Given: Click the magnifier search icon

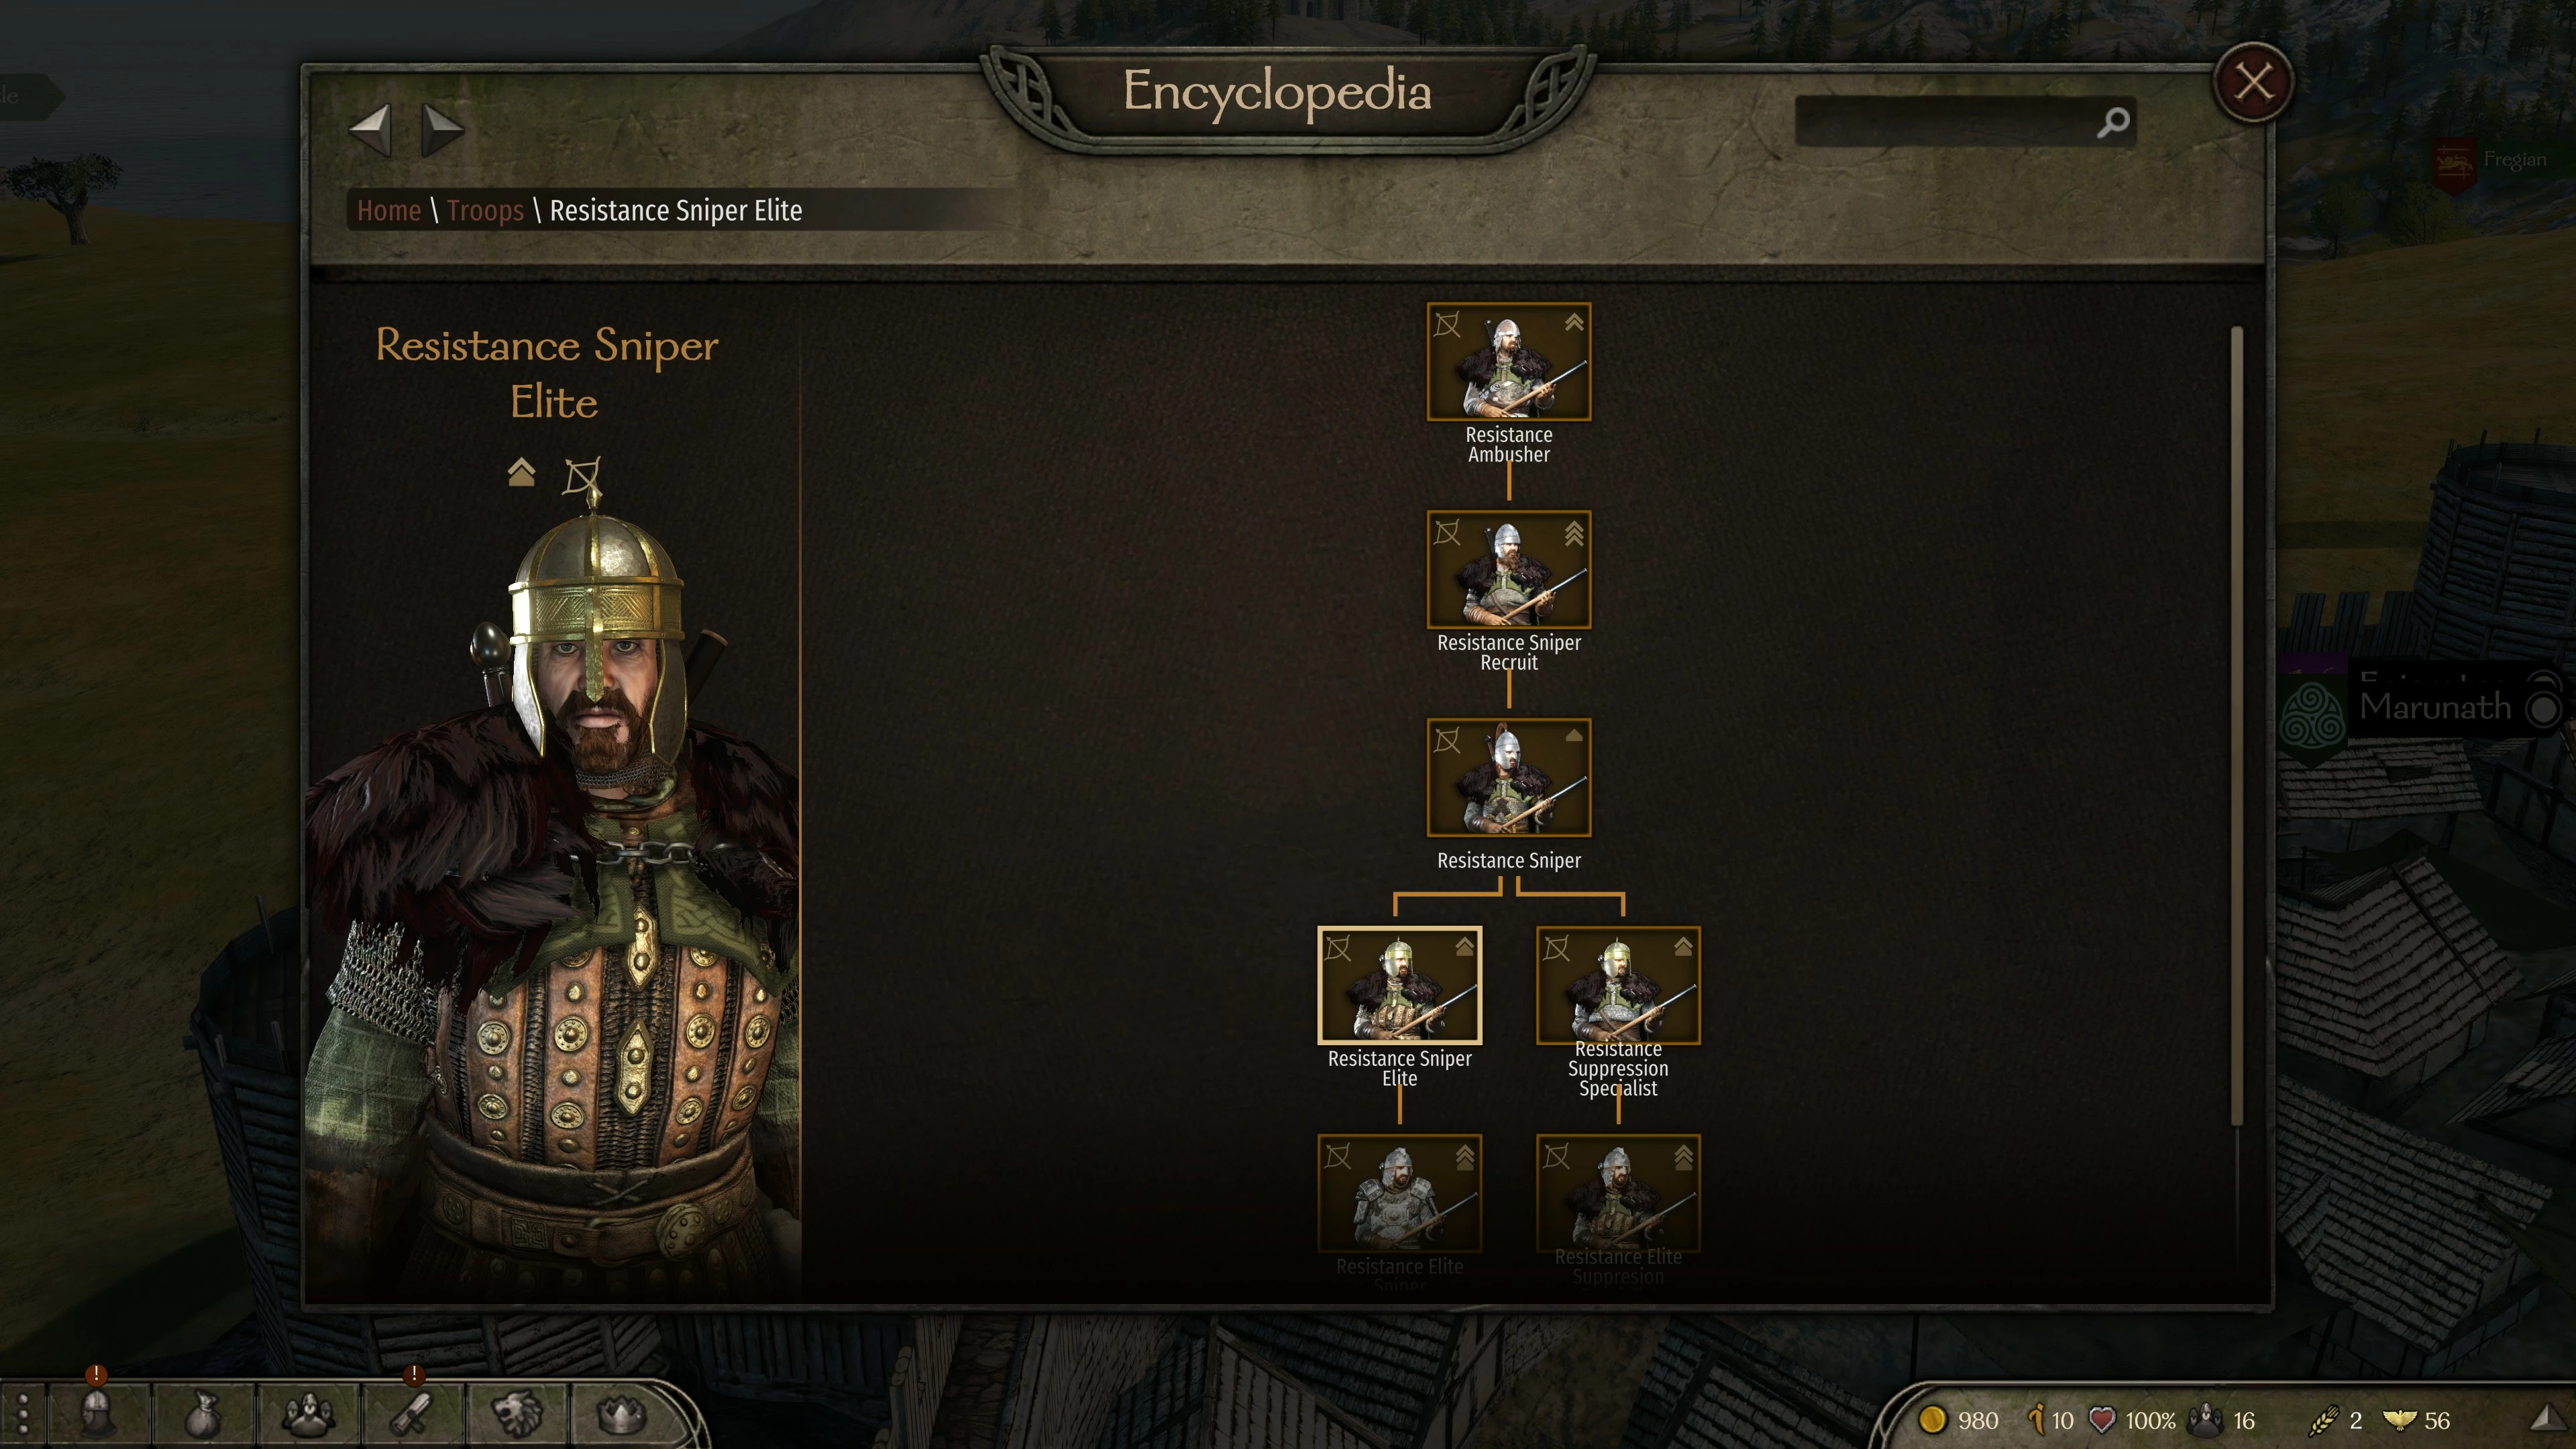Looking at the screenshot, I should click(2113, 123).
